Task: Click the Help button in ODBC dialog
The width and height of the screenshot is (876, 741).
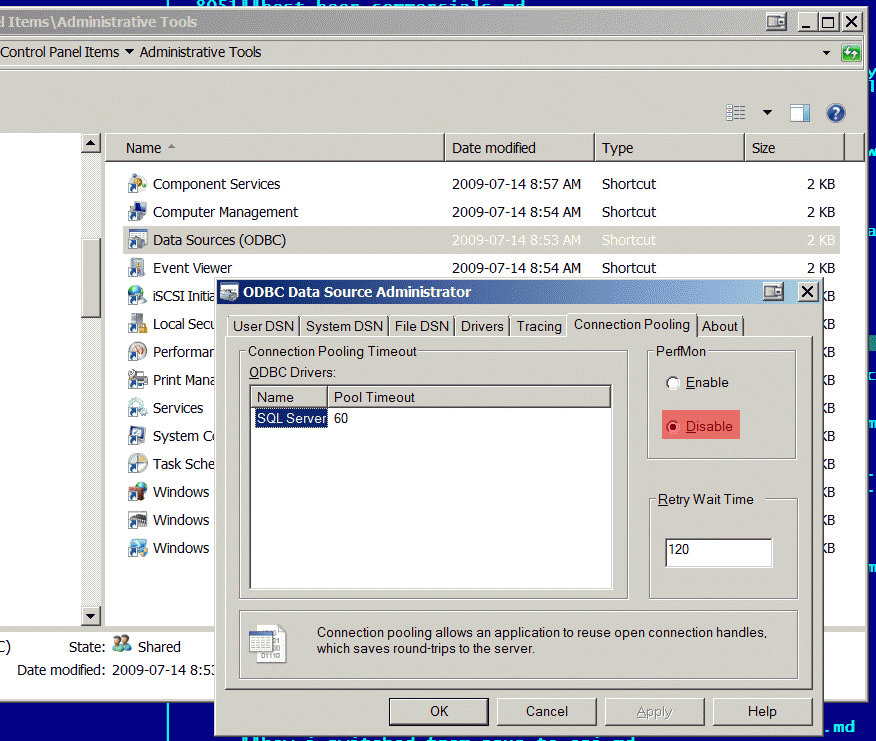Action: (x=762, y=711)
